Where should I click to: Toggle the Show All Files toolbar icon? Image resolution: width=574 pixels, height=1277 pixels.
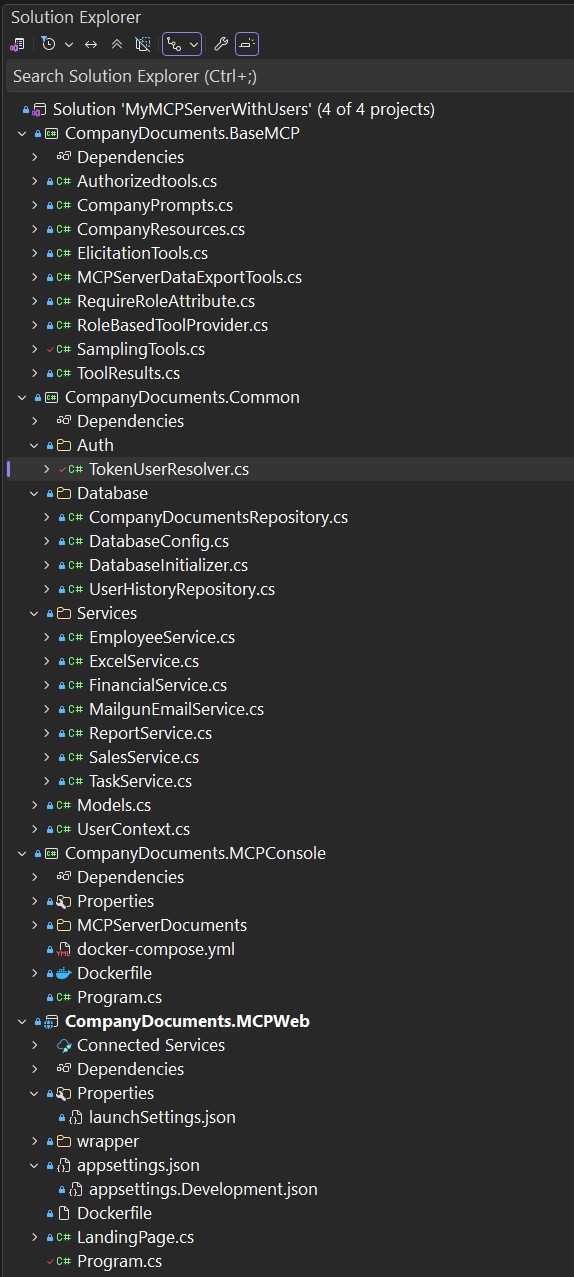pos(142,44)
